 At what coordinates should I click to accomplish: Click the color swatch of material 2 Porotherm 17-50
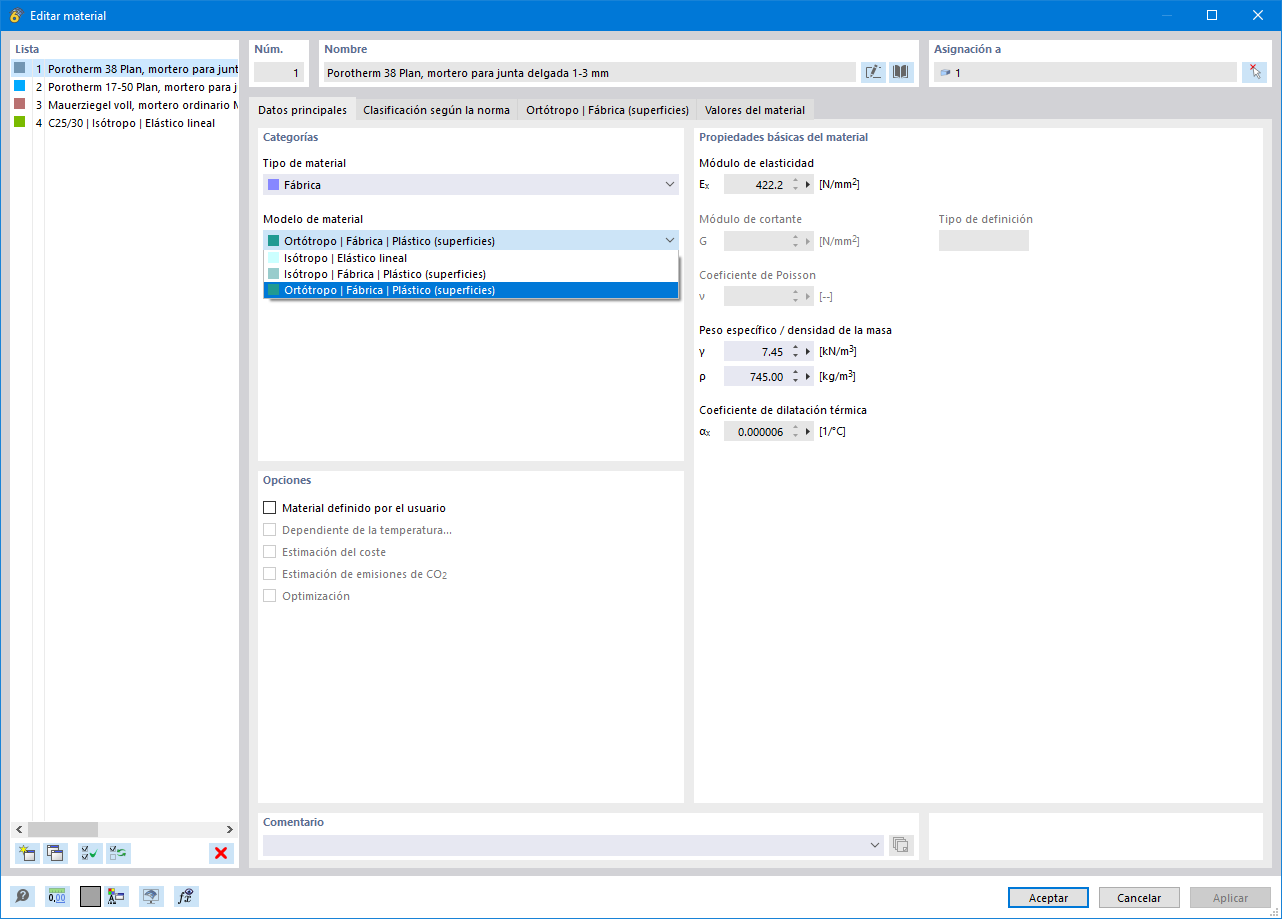point(20,86)
